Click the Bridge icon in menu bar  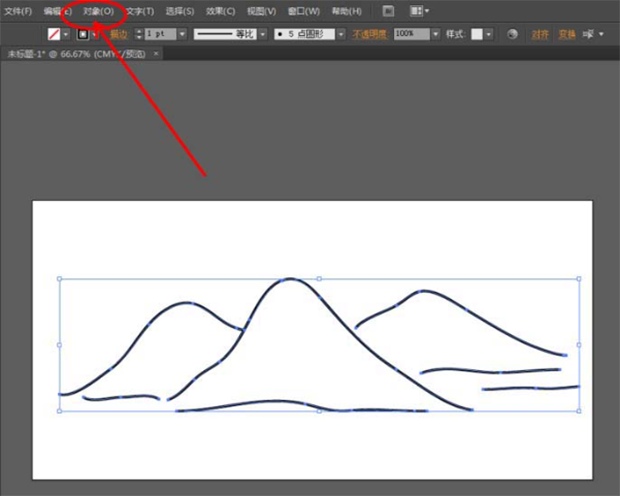pyautogui.click(x=388, y=11)
